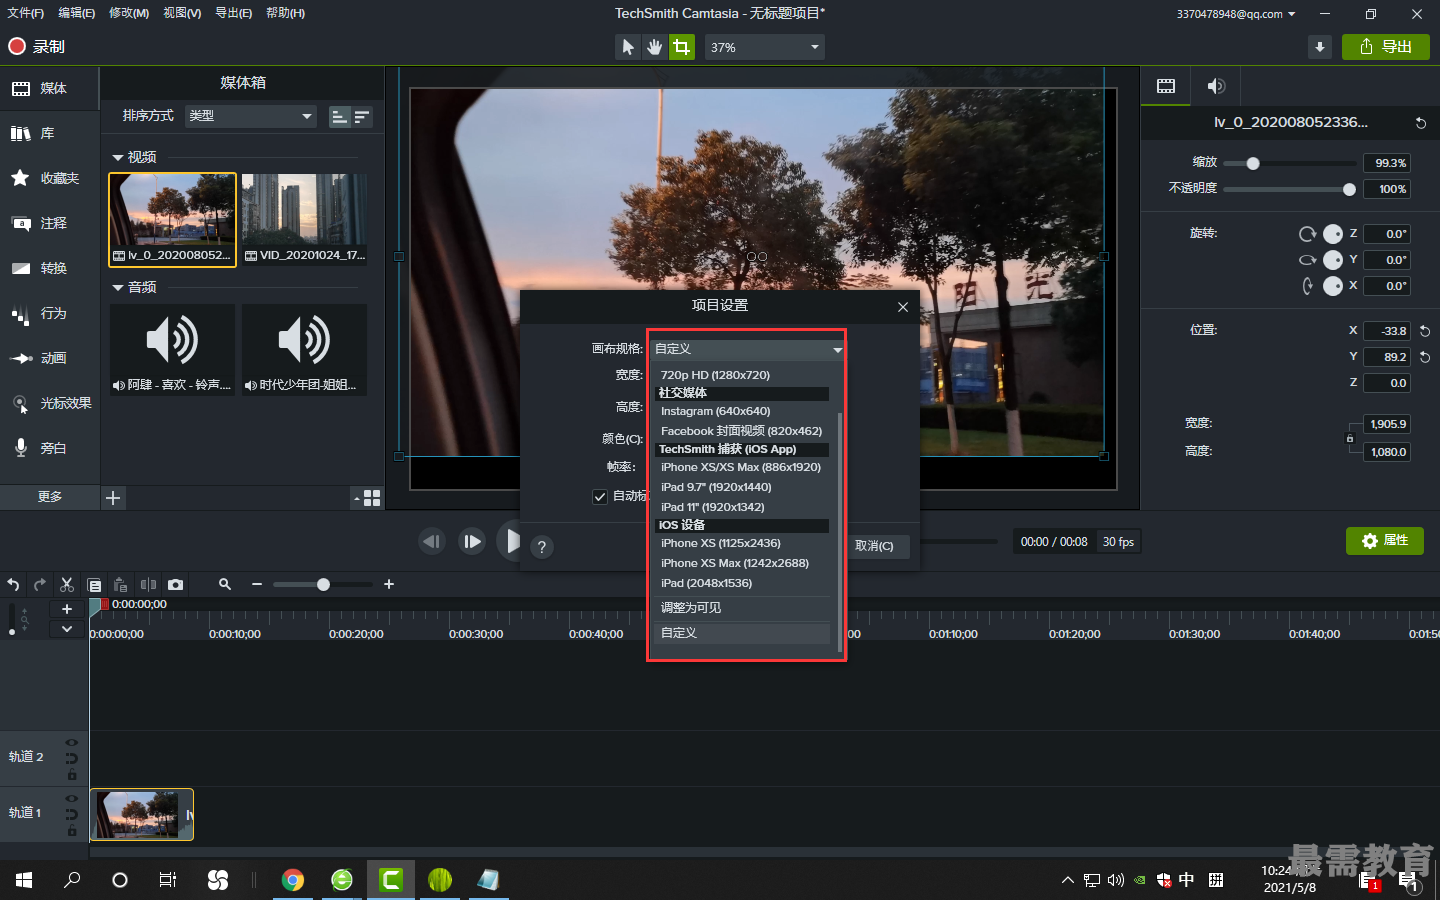1440x900 pixels.
Task: Open the 动画 animations tab
Action: tap(50, 358)
